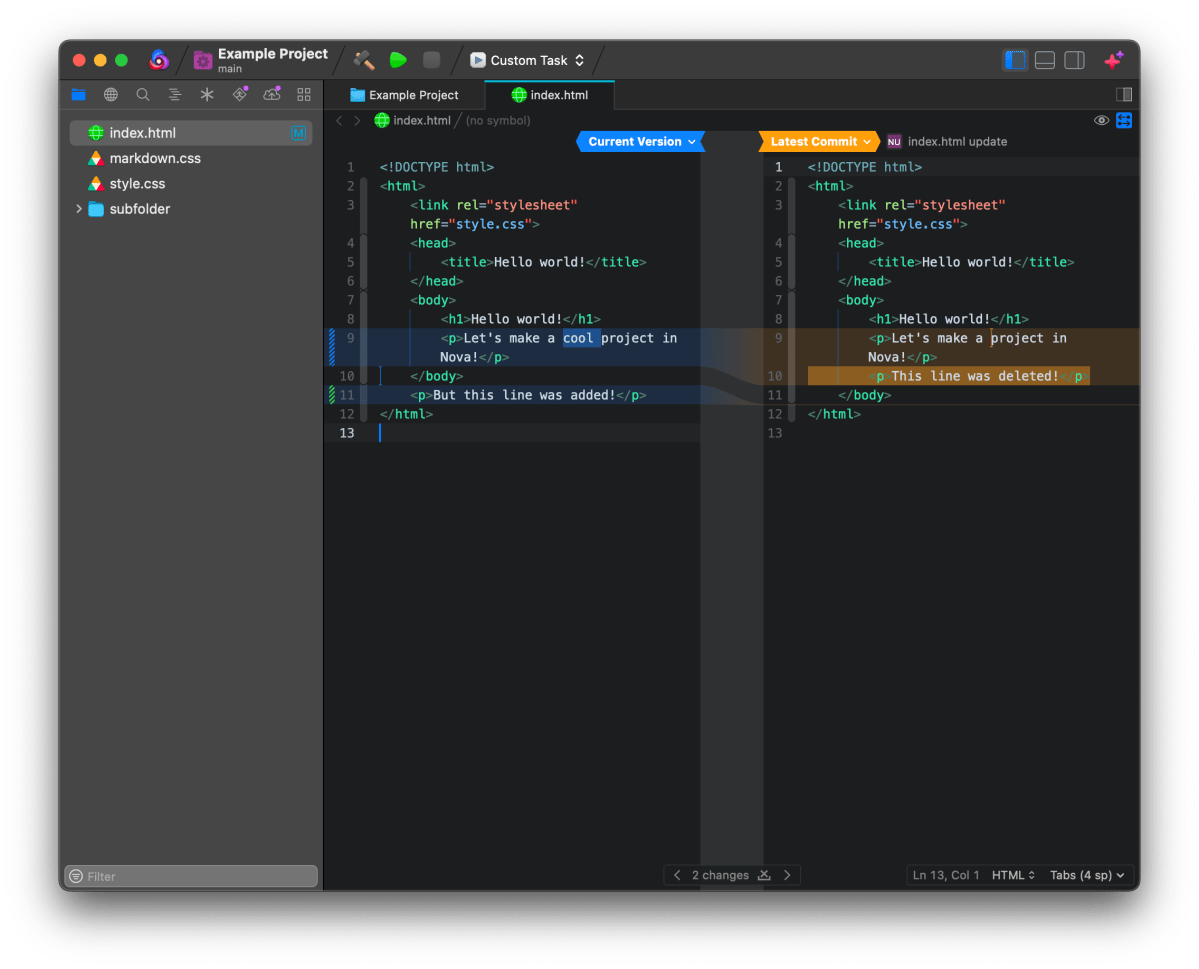This screenshot has height=969, width=1199.
Task: Go to the next change
Action: pyautogui.click(x=787, y=875)
